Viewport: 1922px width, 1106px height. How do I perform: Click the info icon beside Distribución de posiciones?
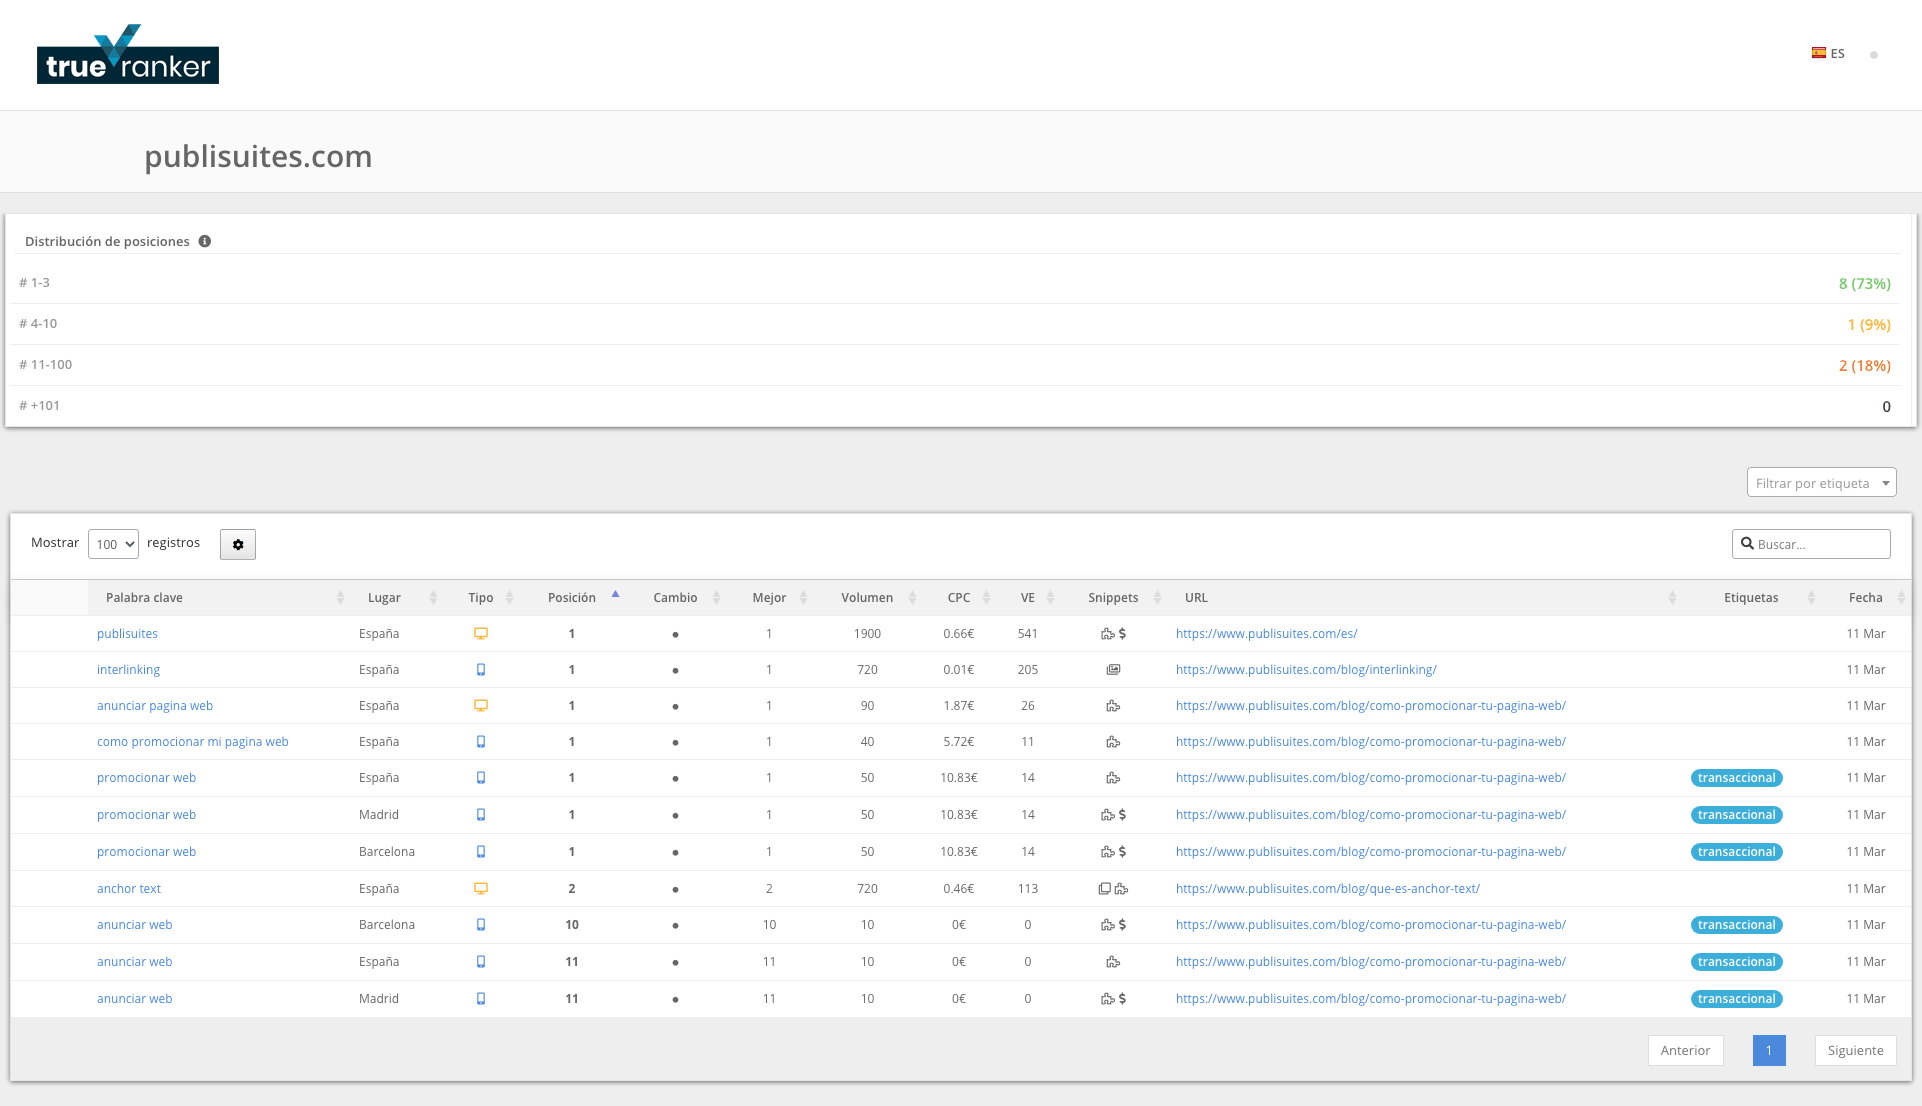(x=205, y=241)
